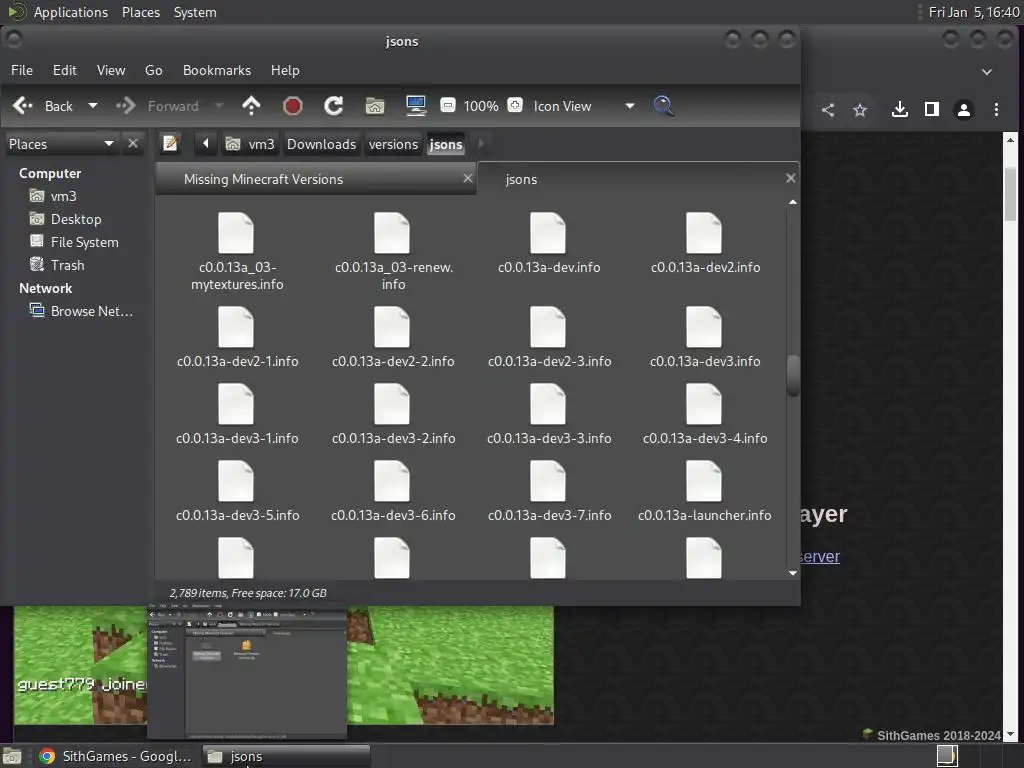1024x768 pixels.
Task: Open the Edit menu
Action: point(65,70)
